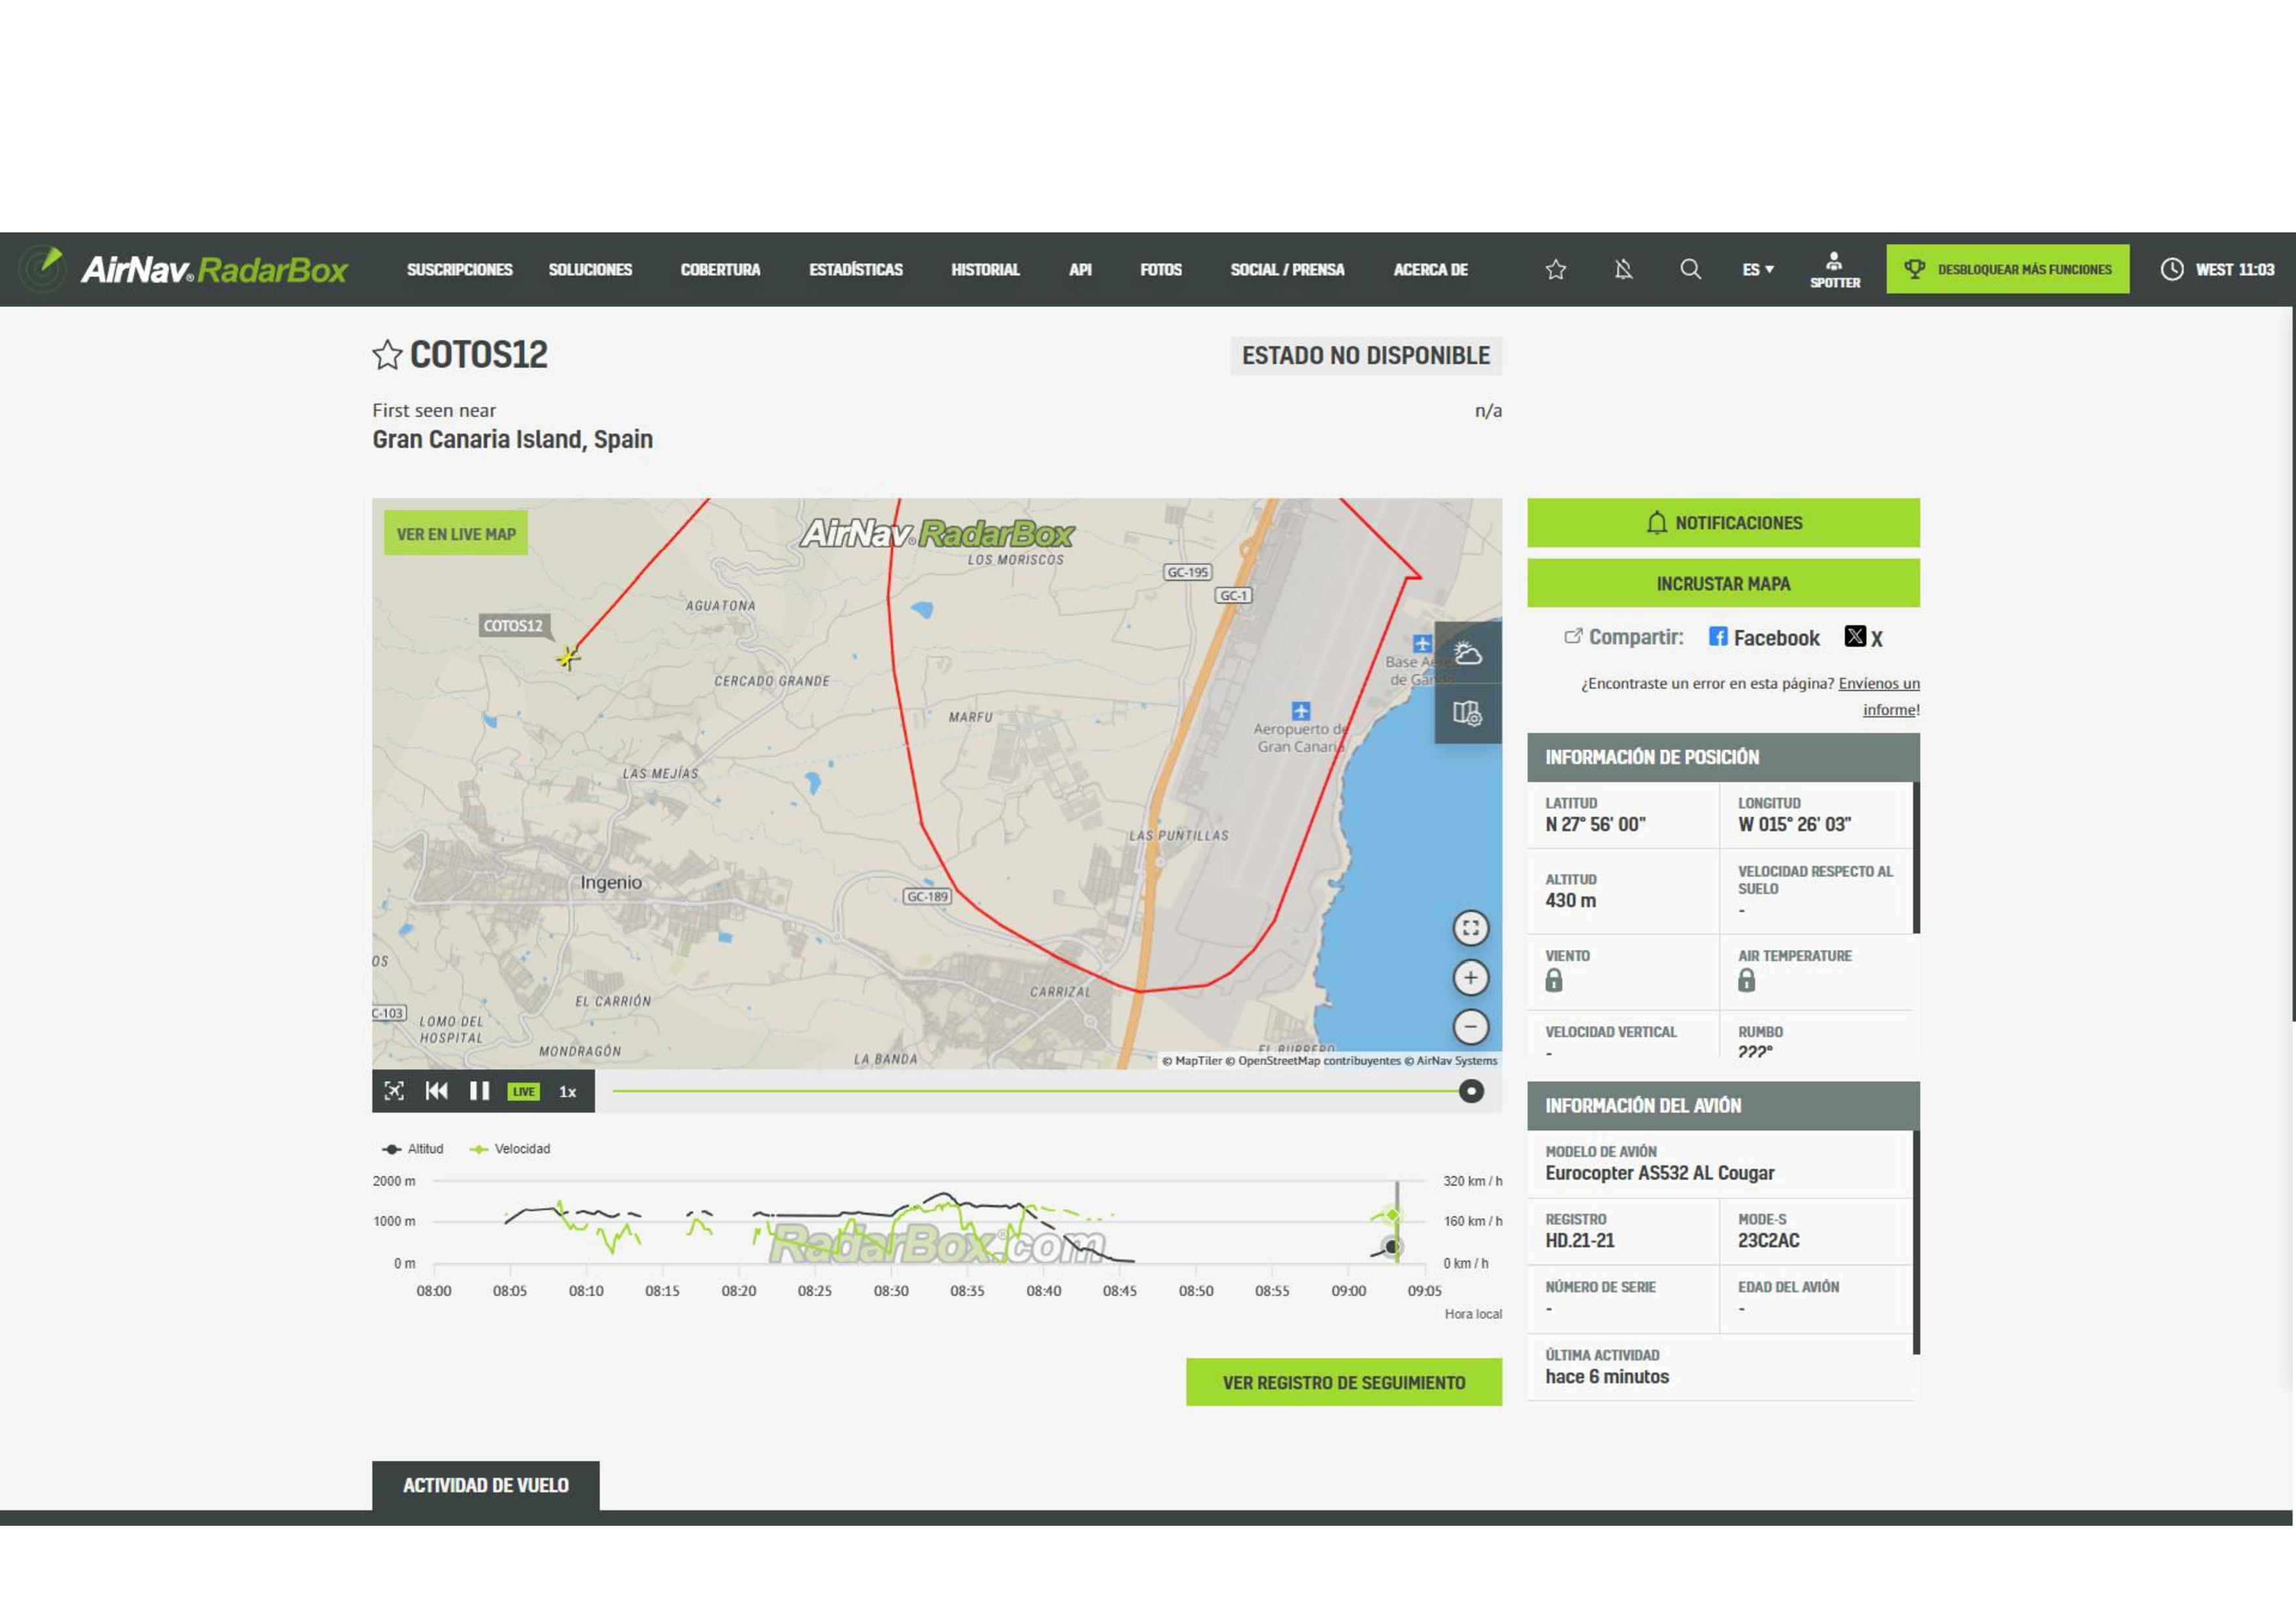
Task: Open the Historial menu
Action: point(985,270)
